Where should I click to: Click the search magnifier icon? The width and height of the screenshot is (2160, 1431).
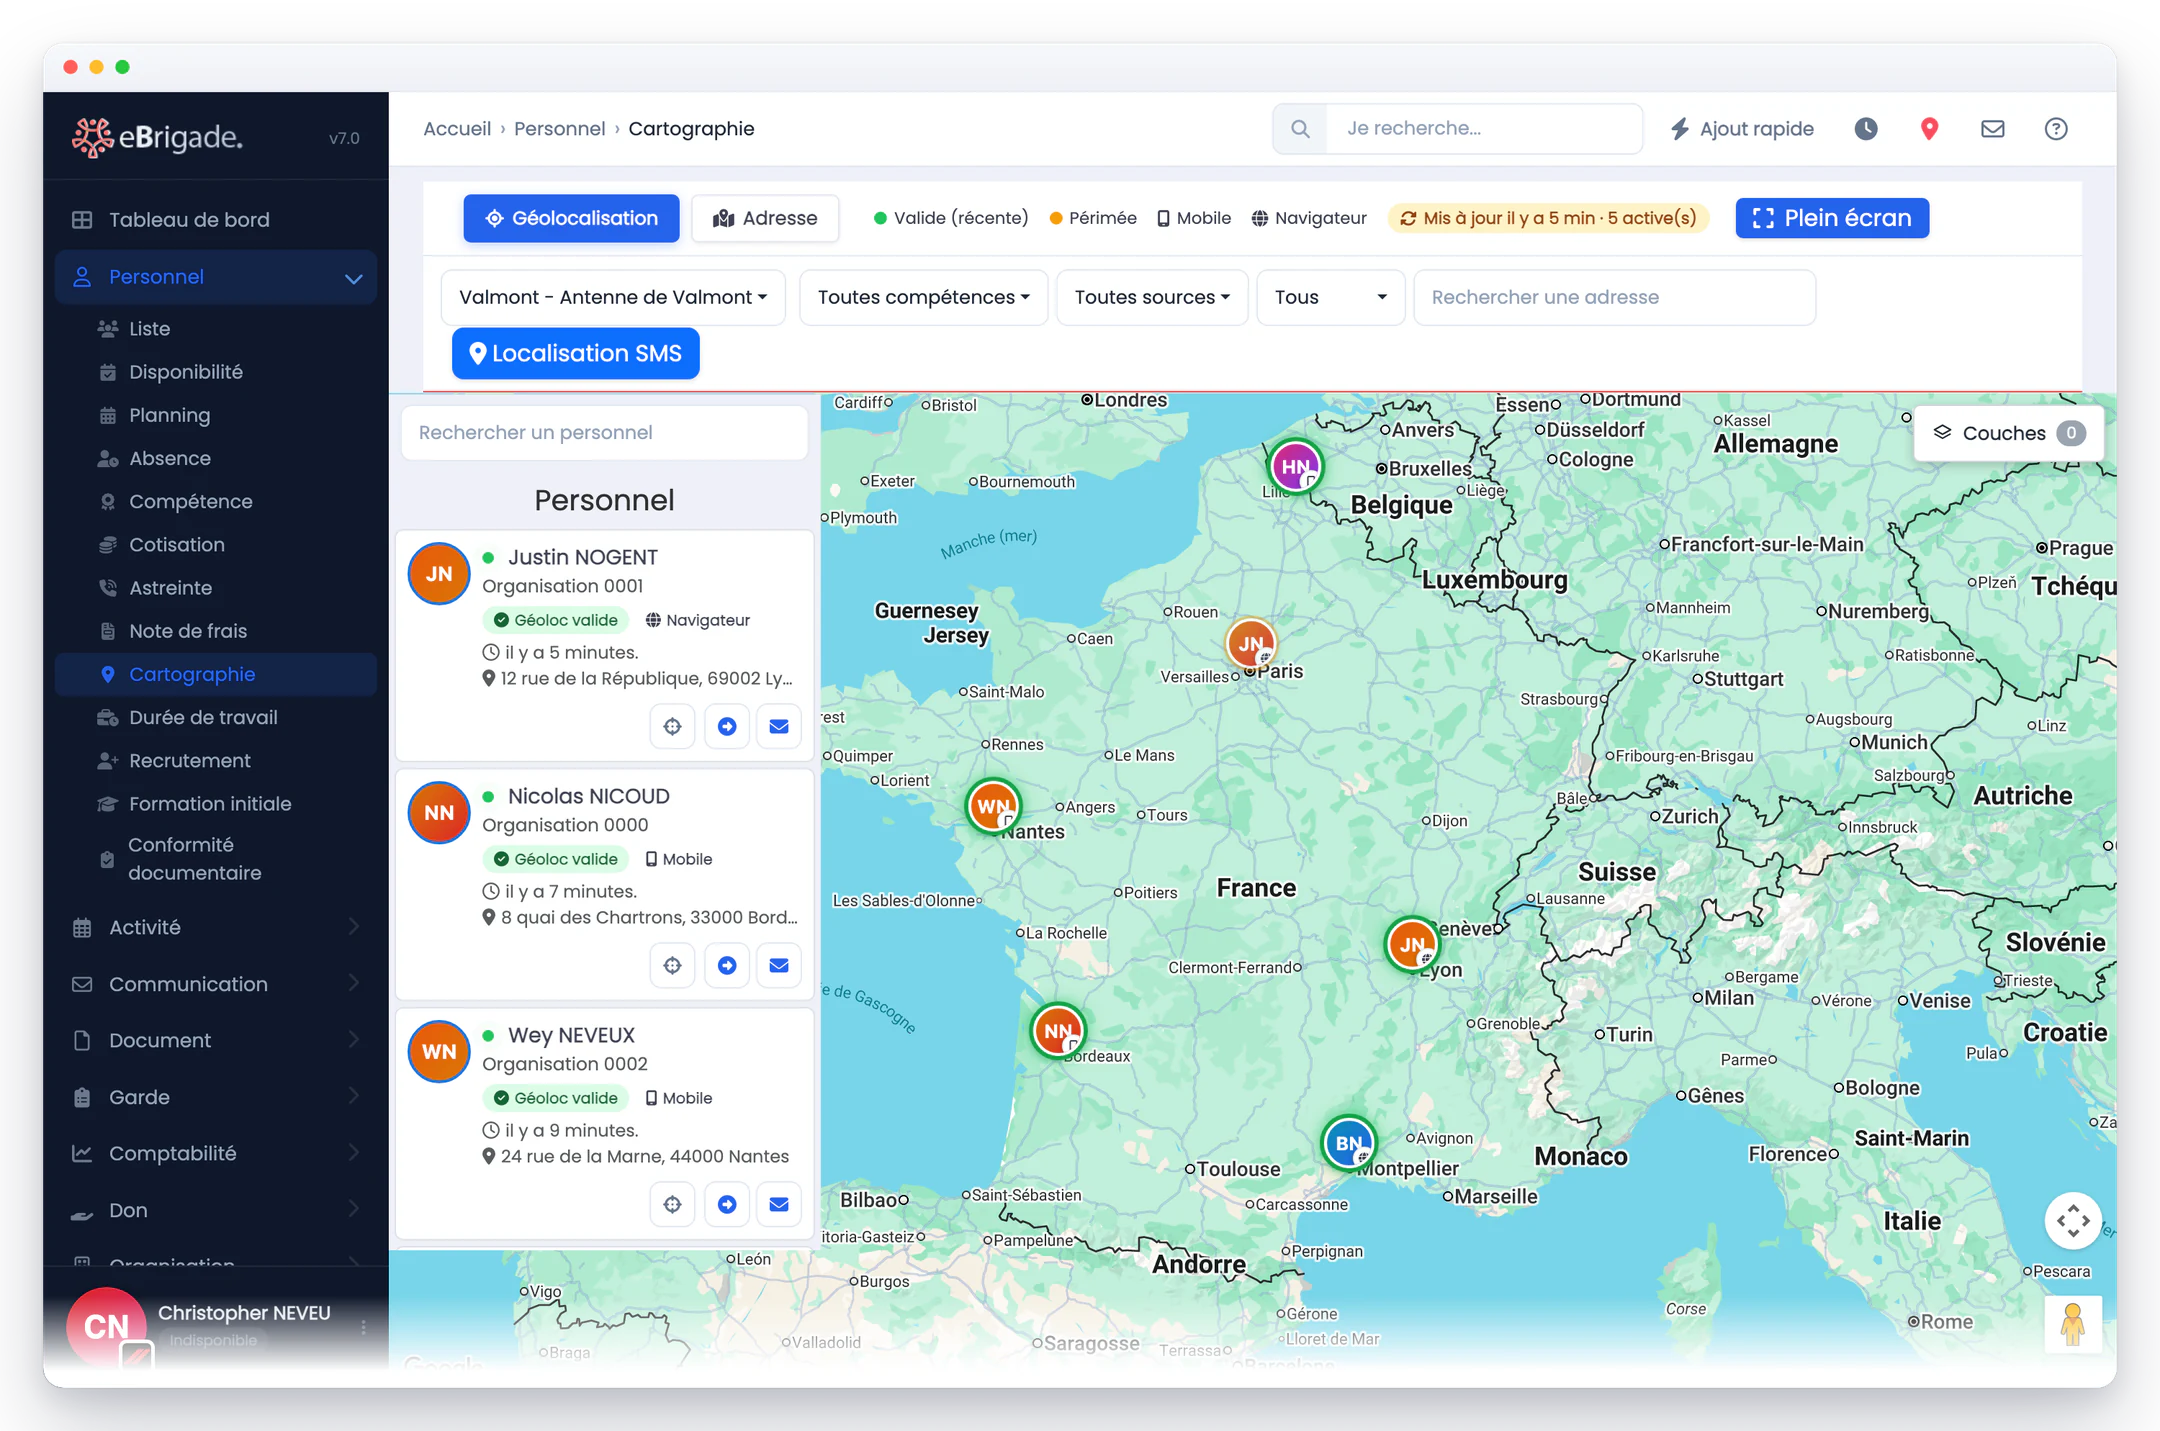click(x=1300, y=129)
